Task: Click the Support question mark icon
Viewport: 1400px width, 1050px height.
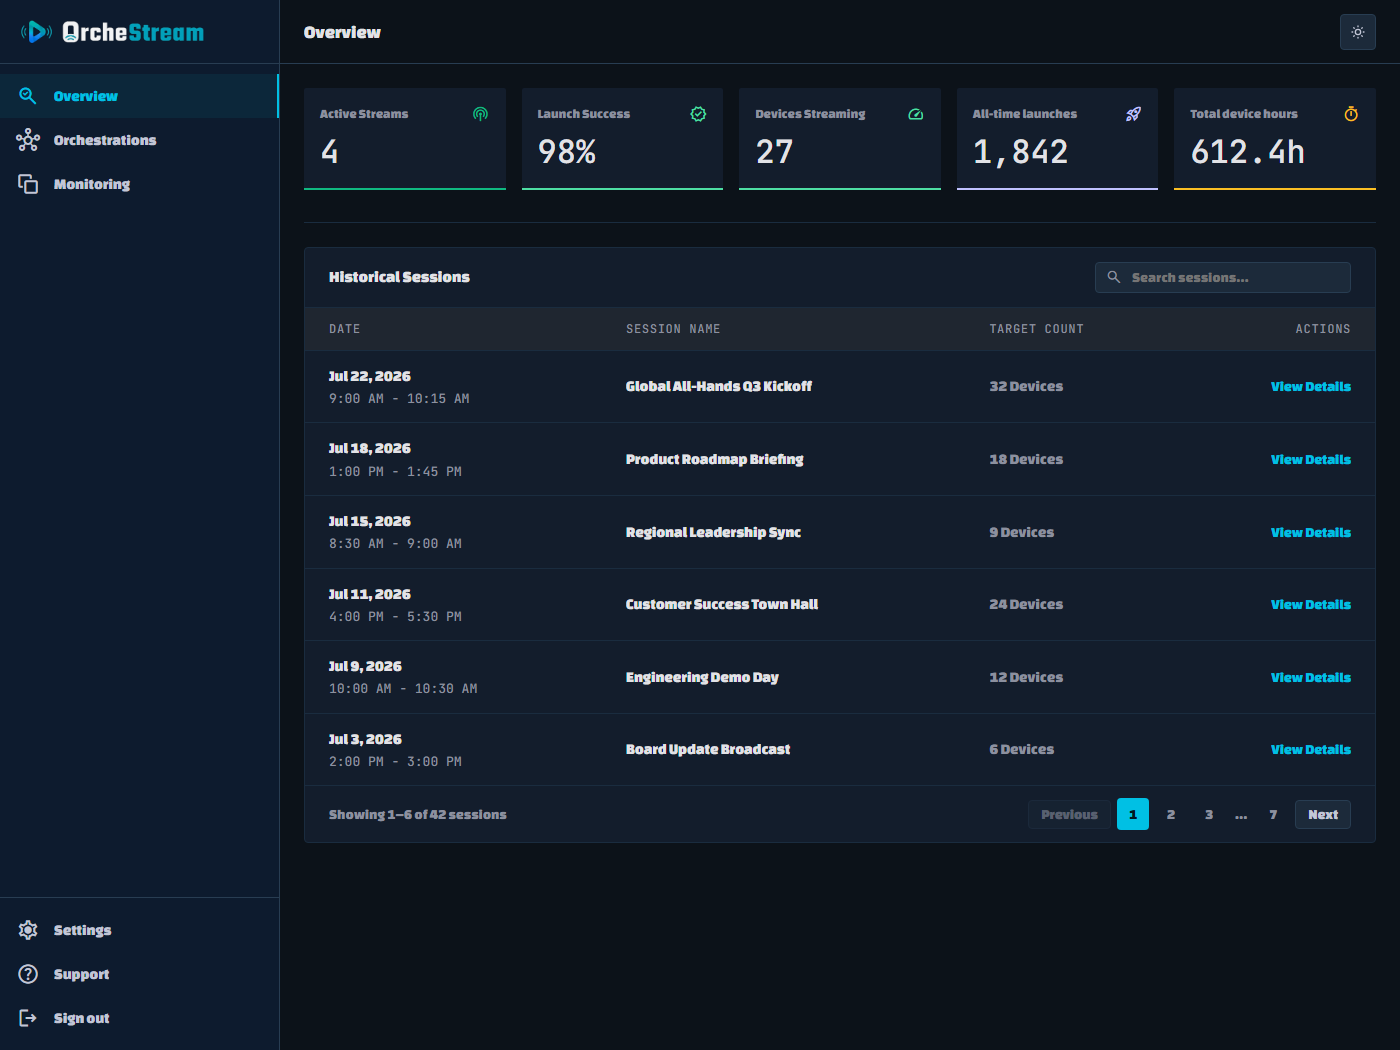Action: (x=28, y=974)
